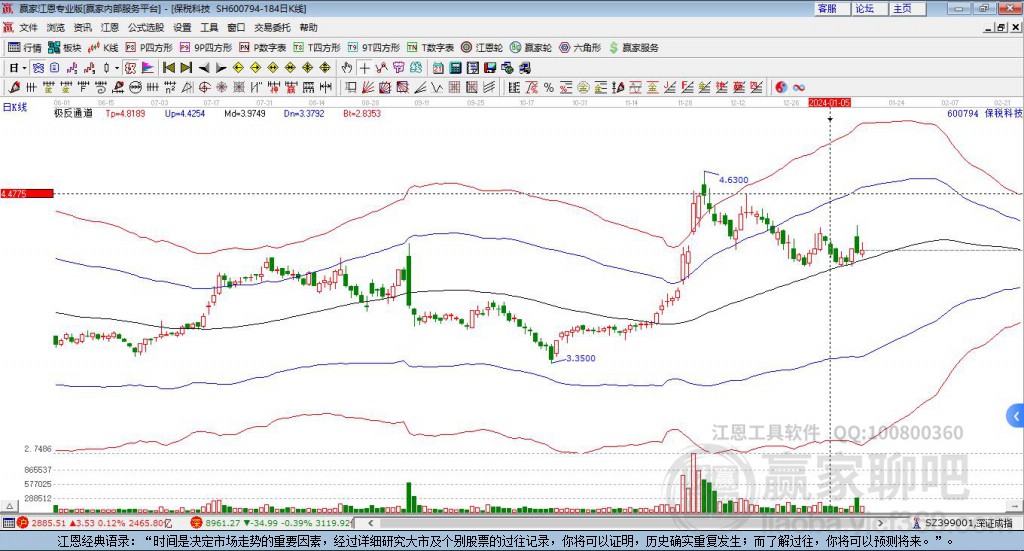Jump to last bar with skip-forward arrow
This screenshot has width=1024, height=551.
pos(186,68)
